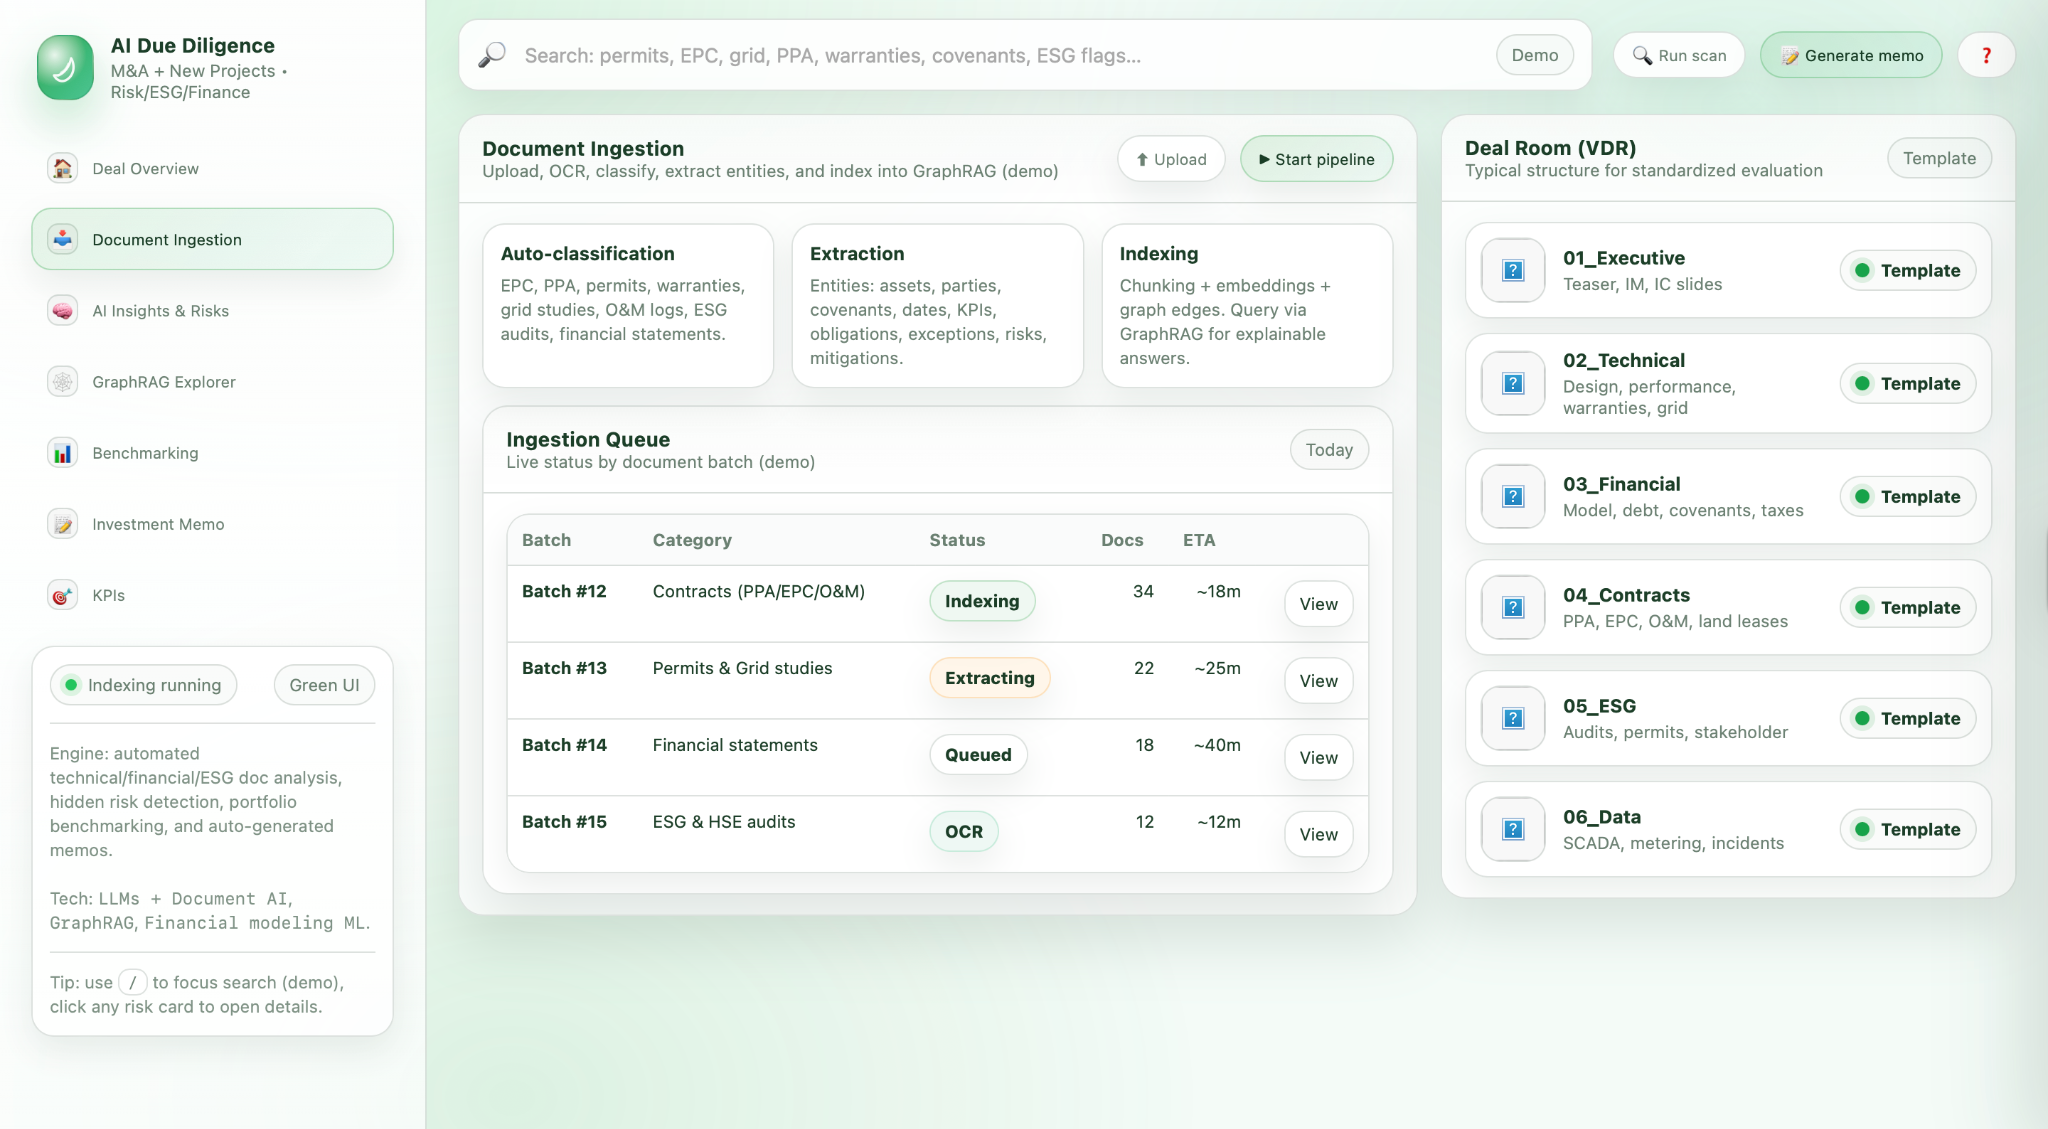Open the Today filter in Ingestion Queue
This screenshot has width=2048, height=1129.
click(x=1328, y=450)
